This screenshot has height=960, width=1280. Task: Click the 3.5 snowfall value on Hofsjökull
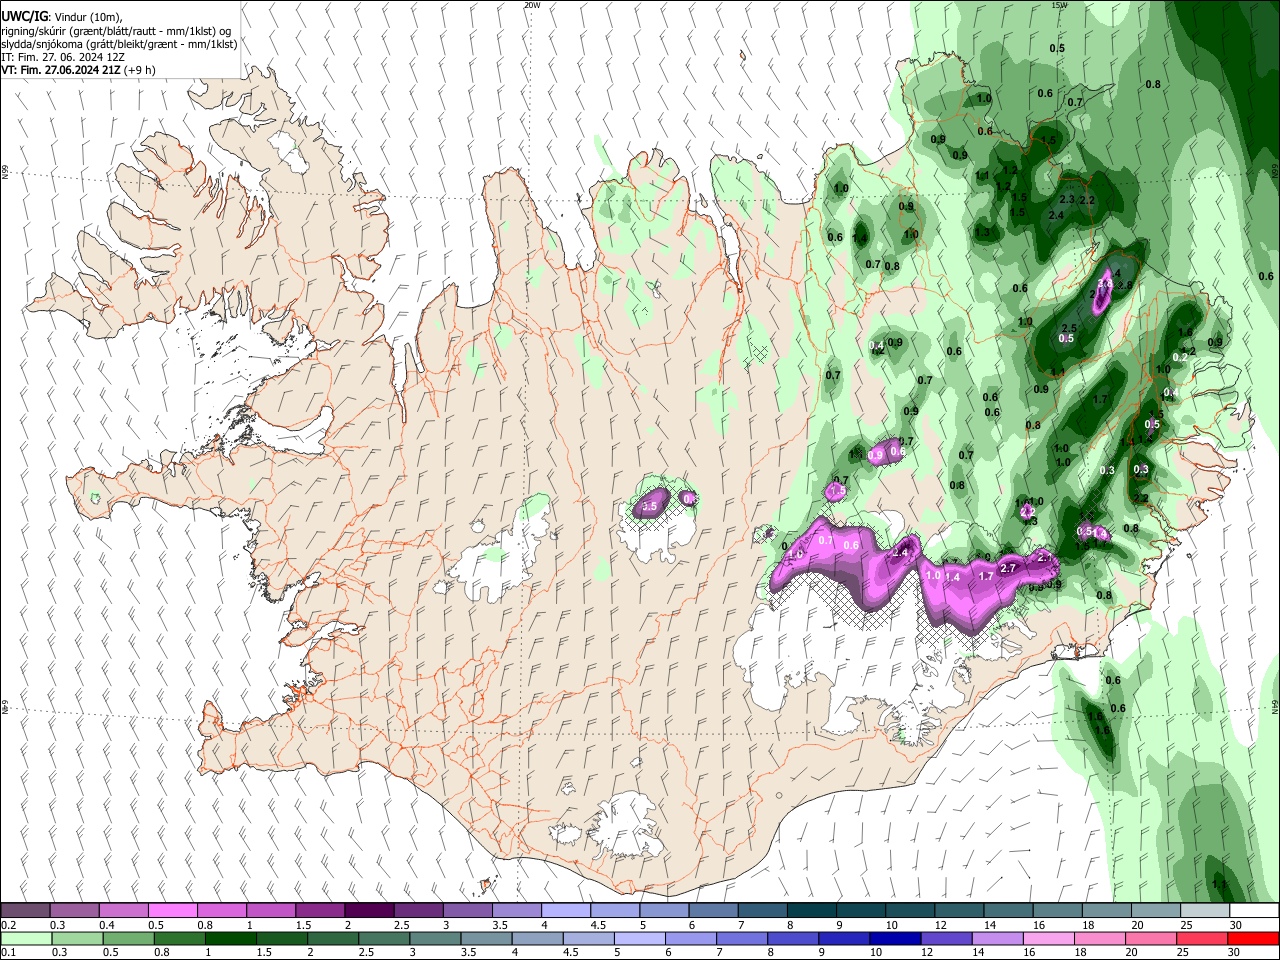649,507
